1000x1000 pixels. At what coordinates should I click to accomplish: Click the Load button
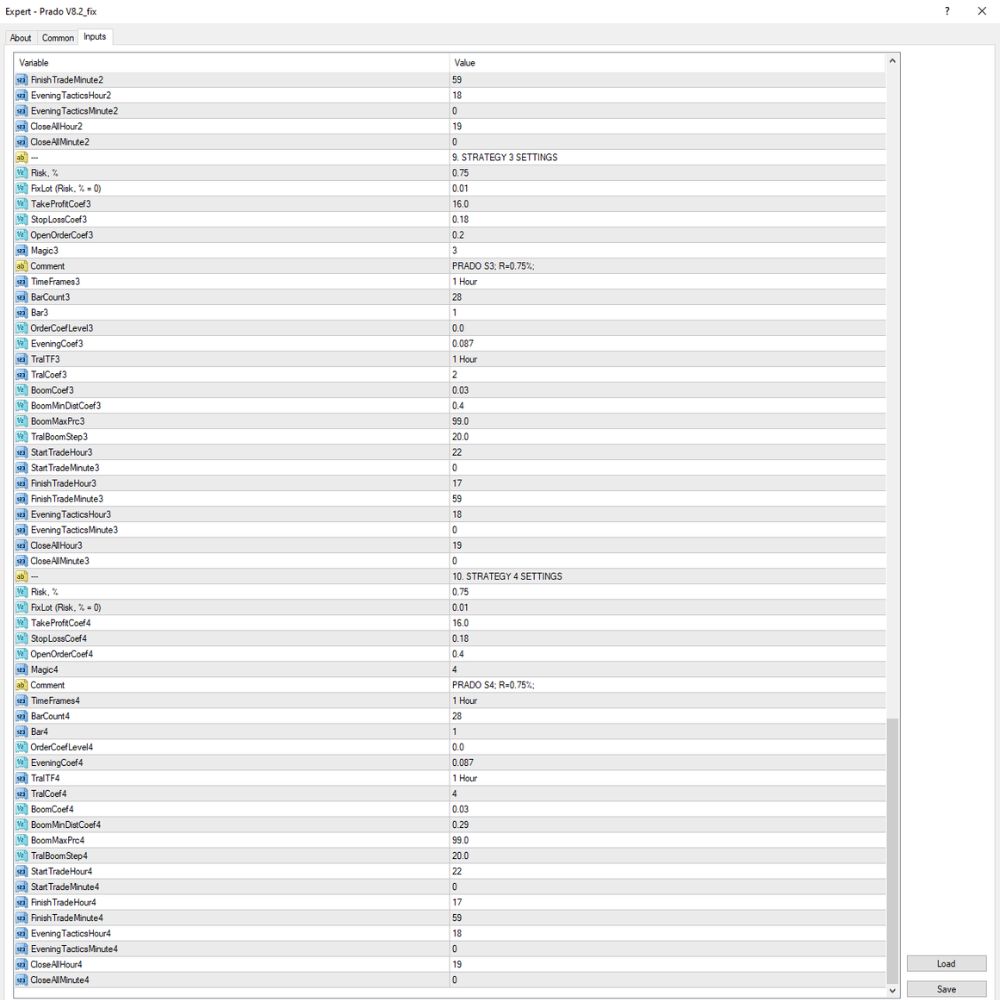coord(946,964)
